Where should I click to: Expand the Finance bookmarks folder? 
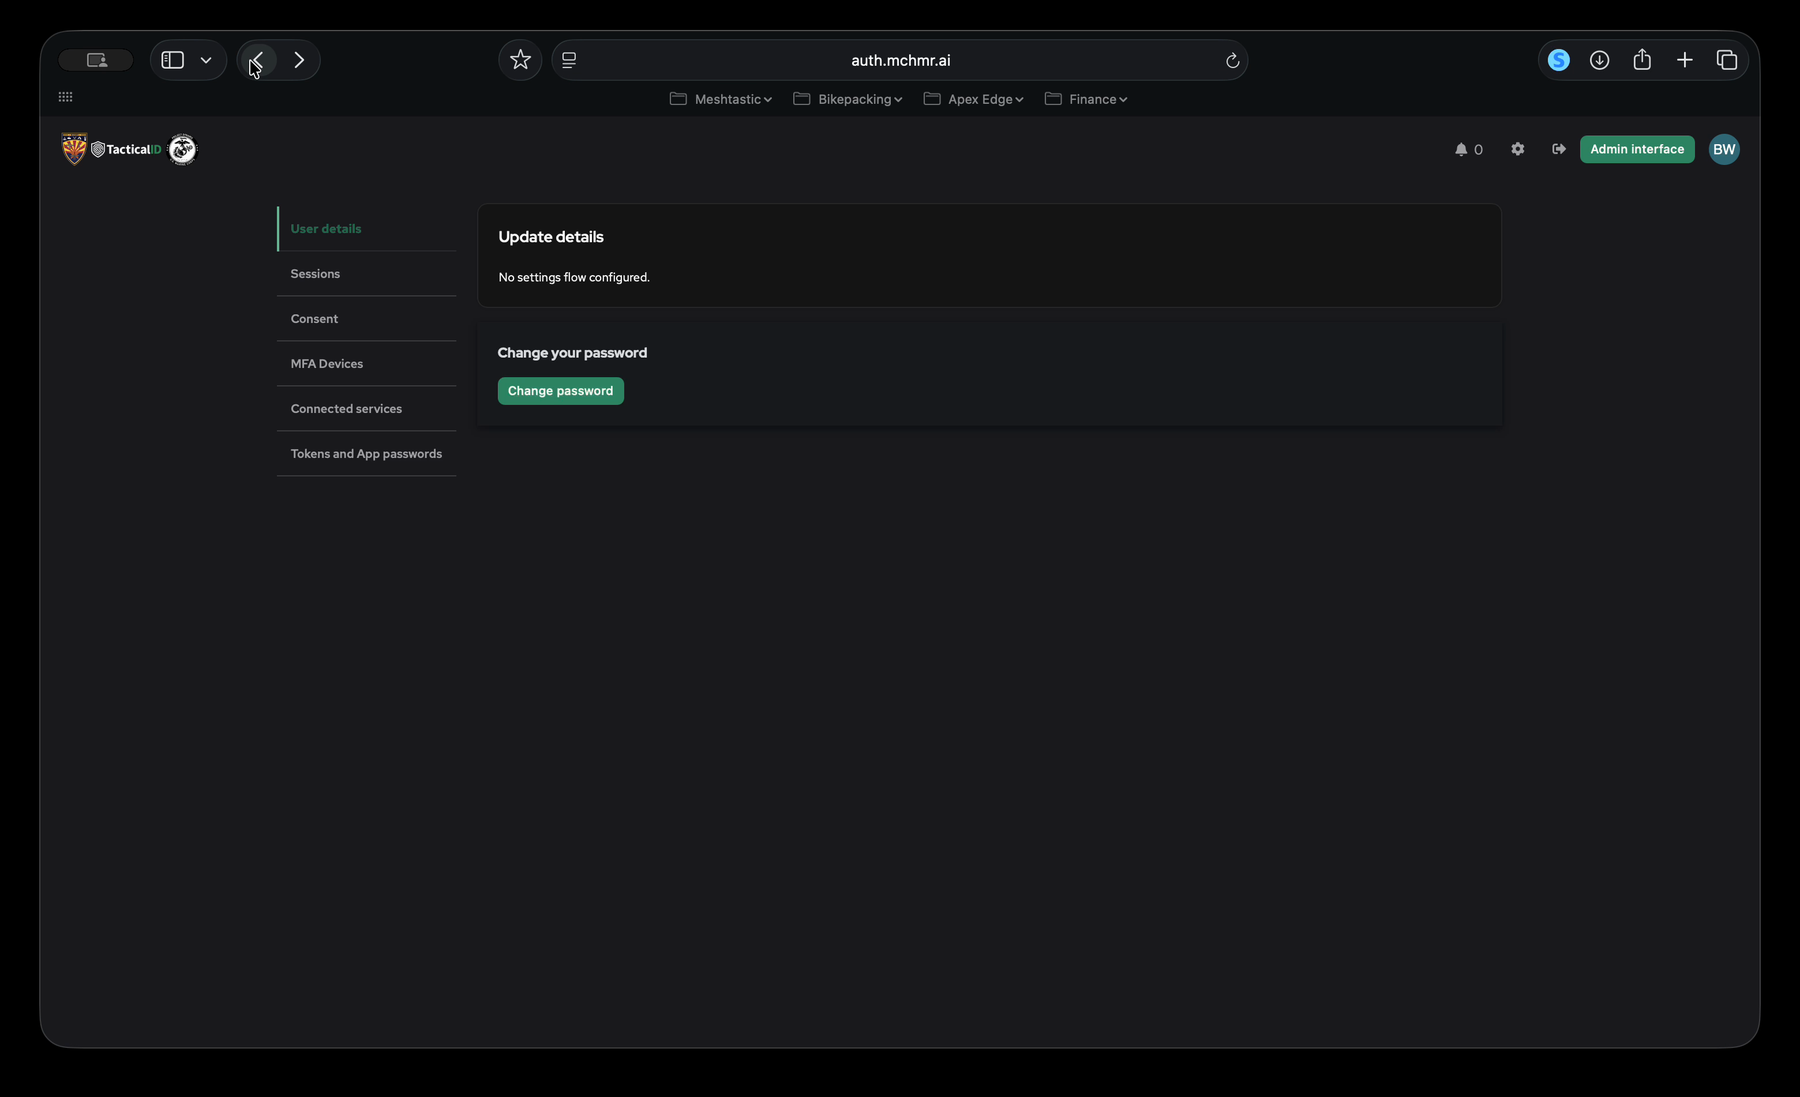[1086, 99]
